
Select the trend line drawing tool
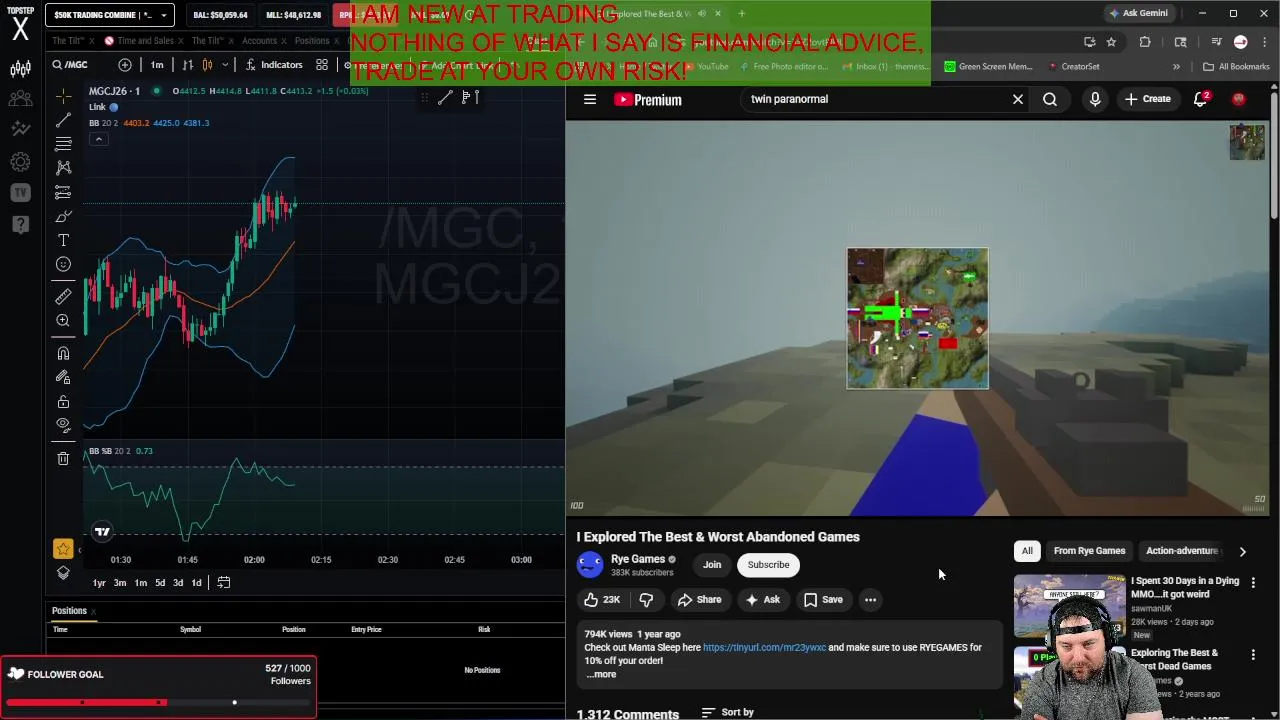click(x=63, y=120)
